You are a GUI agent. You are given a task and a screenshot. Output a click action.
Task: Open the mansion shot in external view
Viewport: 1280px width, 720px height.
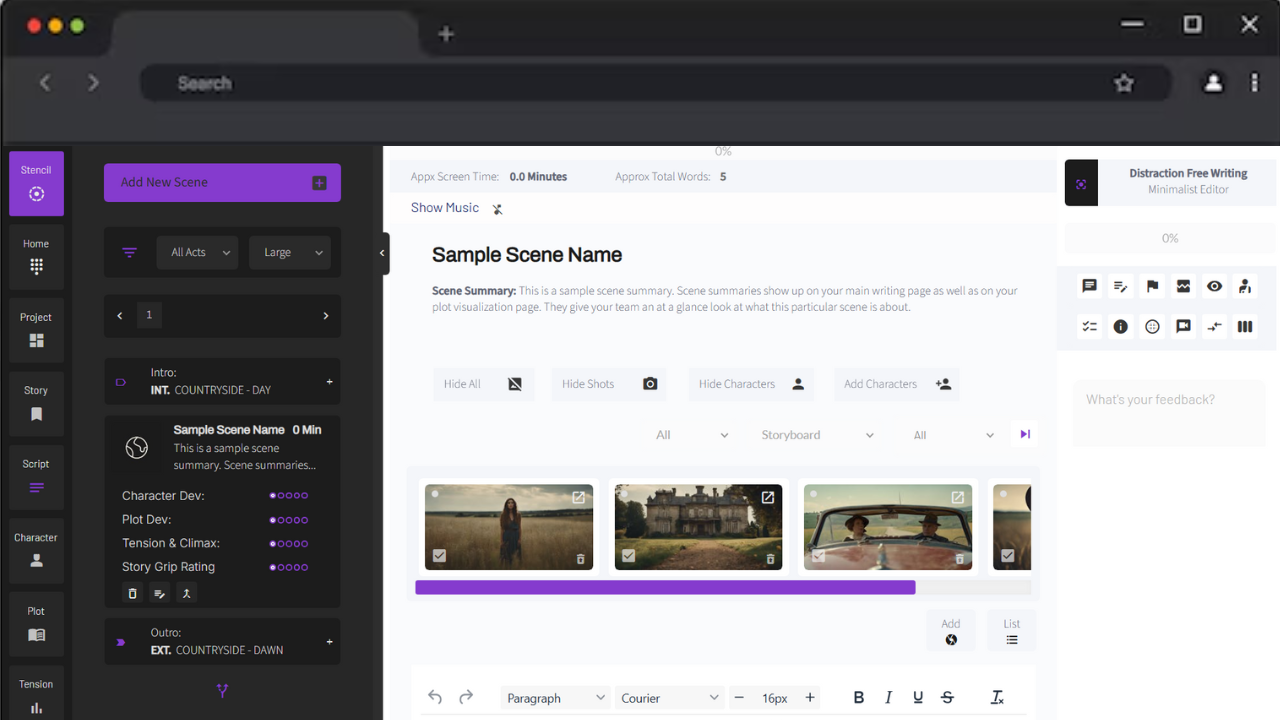[768, 497]
